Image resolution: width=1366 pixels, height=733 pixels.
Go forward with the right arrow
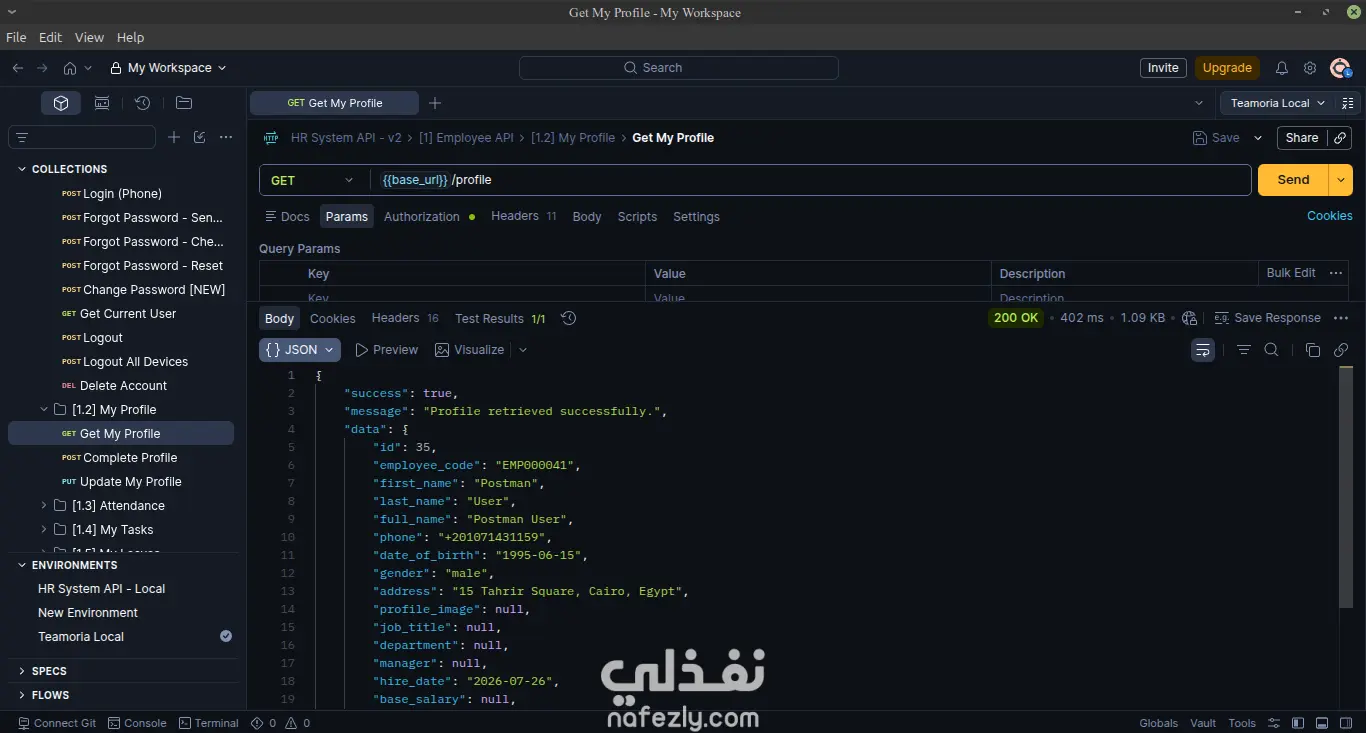tap(42, 68)
